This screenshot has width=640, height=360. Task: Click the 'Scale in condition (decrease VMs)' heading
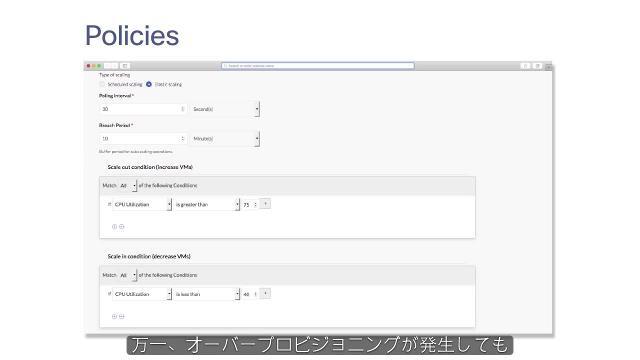click(149, 256)
